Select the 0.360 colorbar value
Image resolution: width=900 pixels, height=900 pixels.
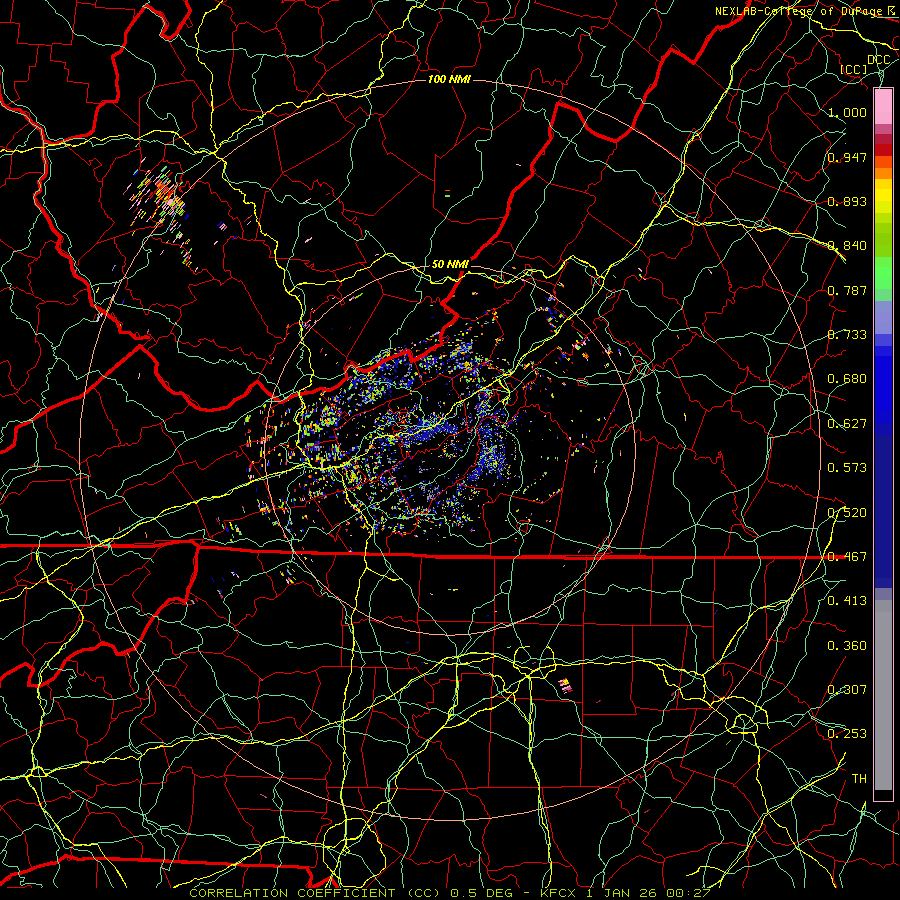coord(847,645)
